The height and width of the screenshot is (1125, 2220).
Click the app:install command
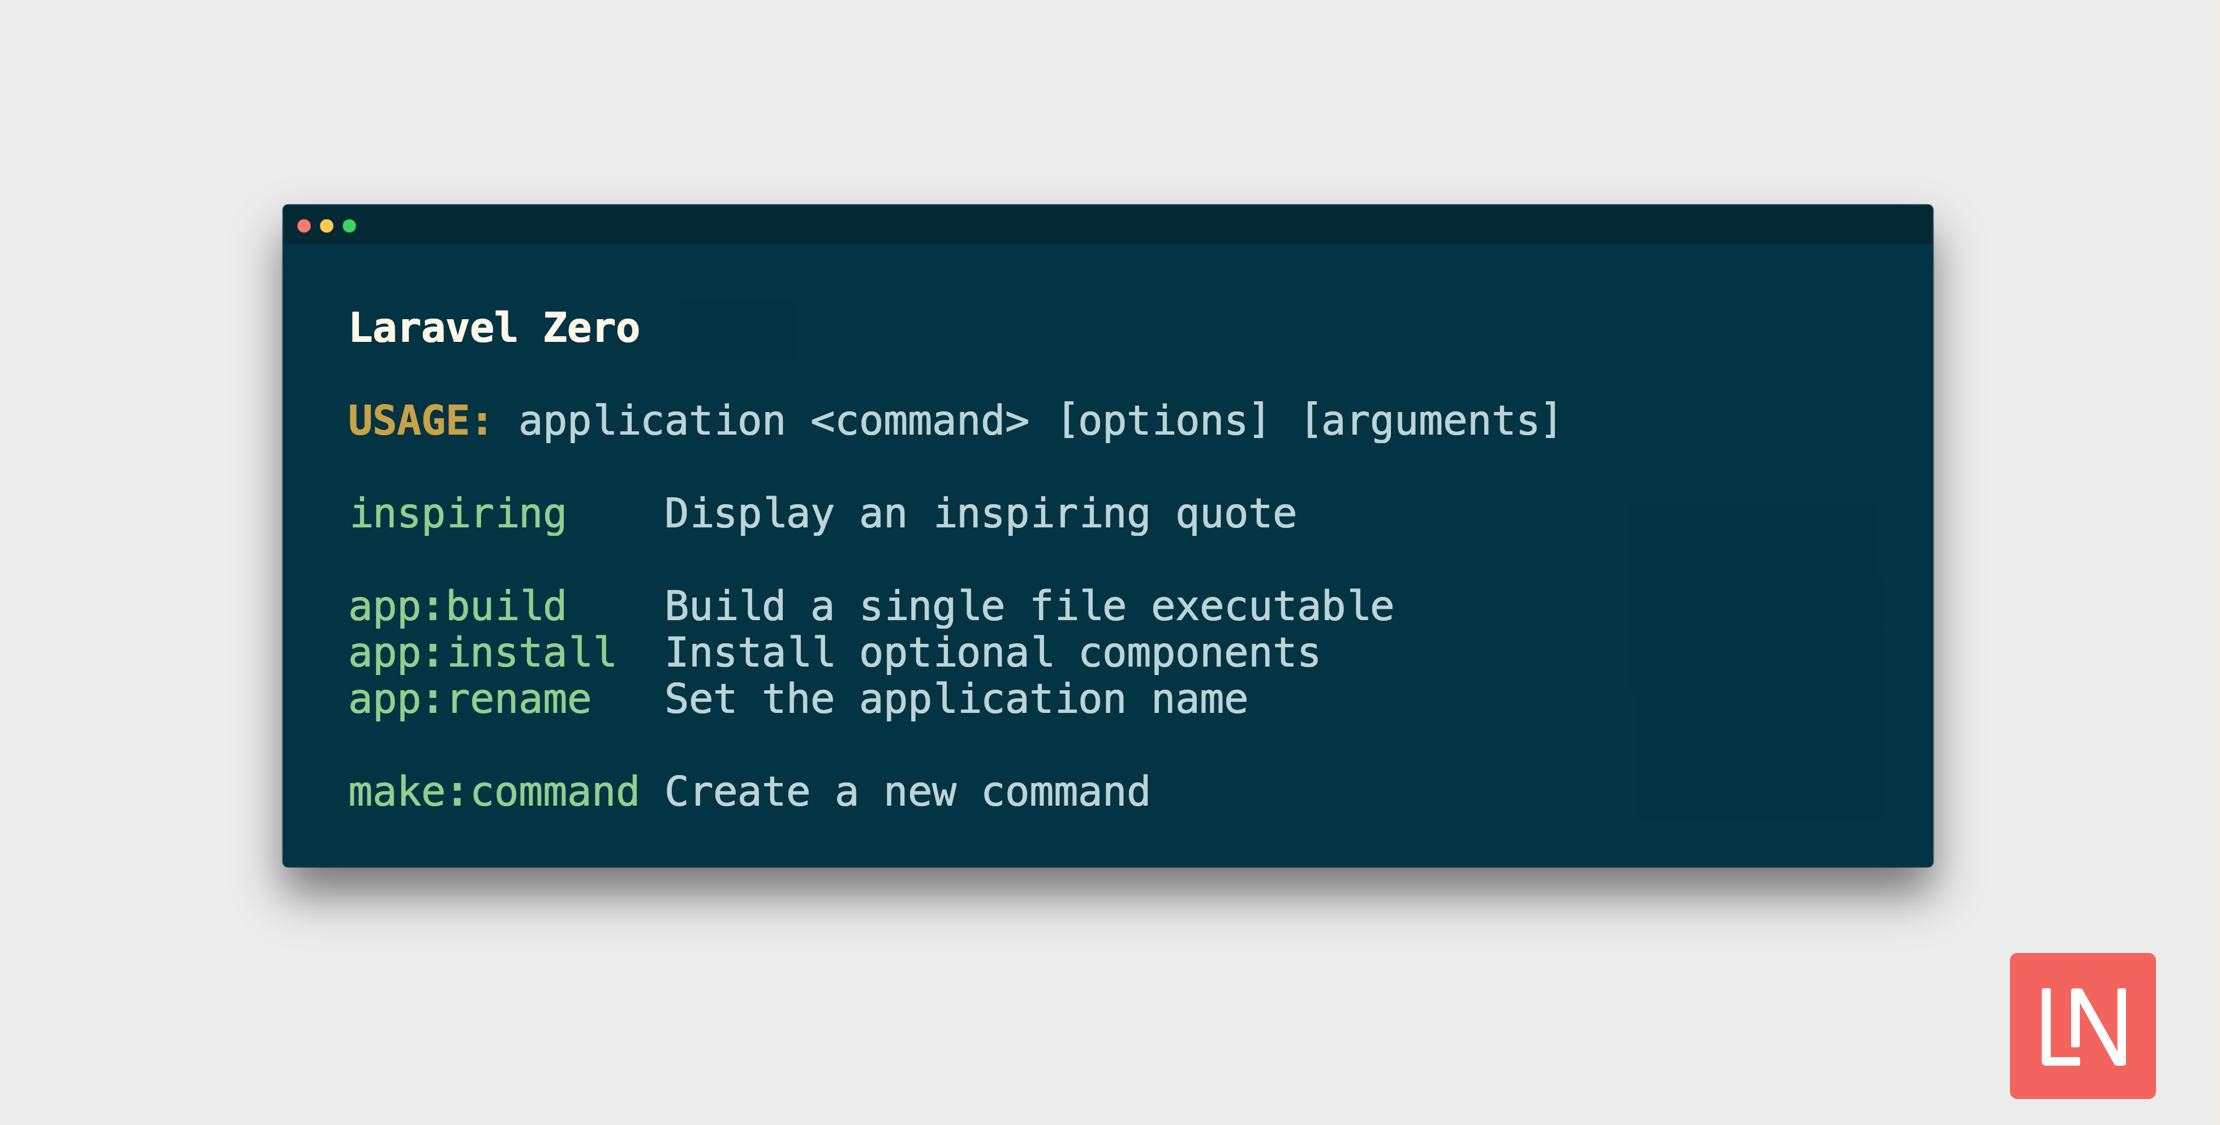tap(482, 653)
